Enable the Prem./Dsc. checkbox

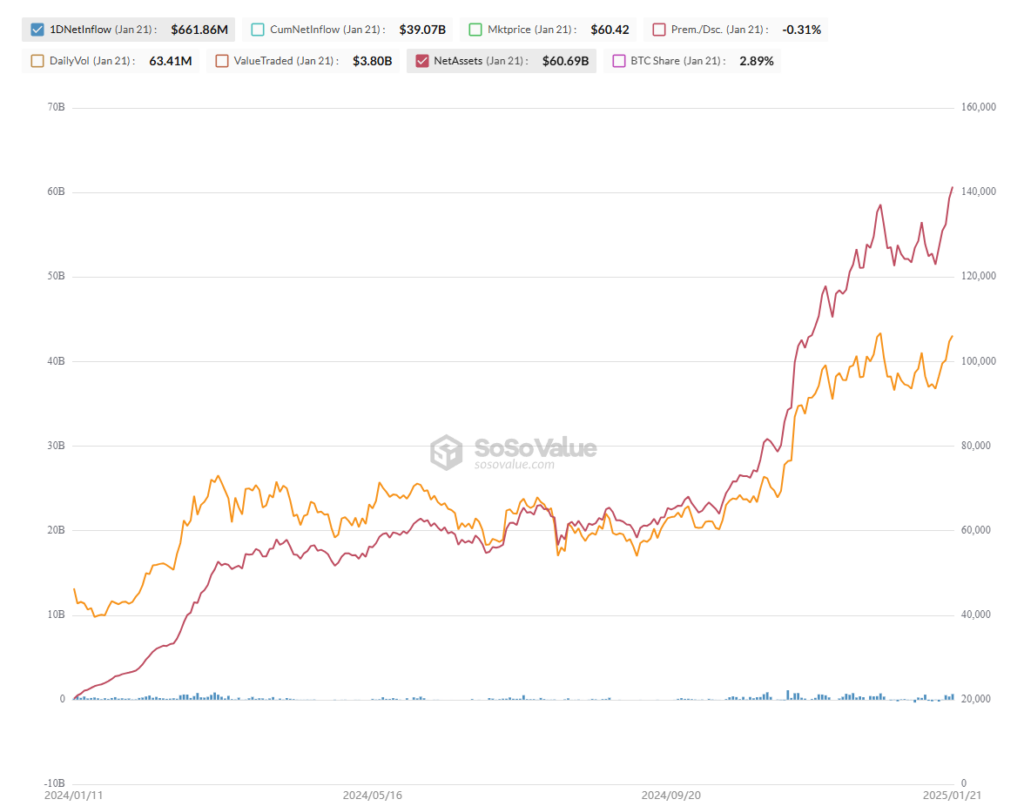pyautogui.click(x=659, y=29)
